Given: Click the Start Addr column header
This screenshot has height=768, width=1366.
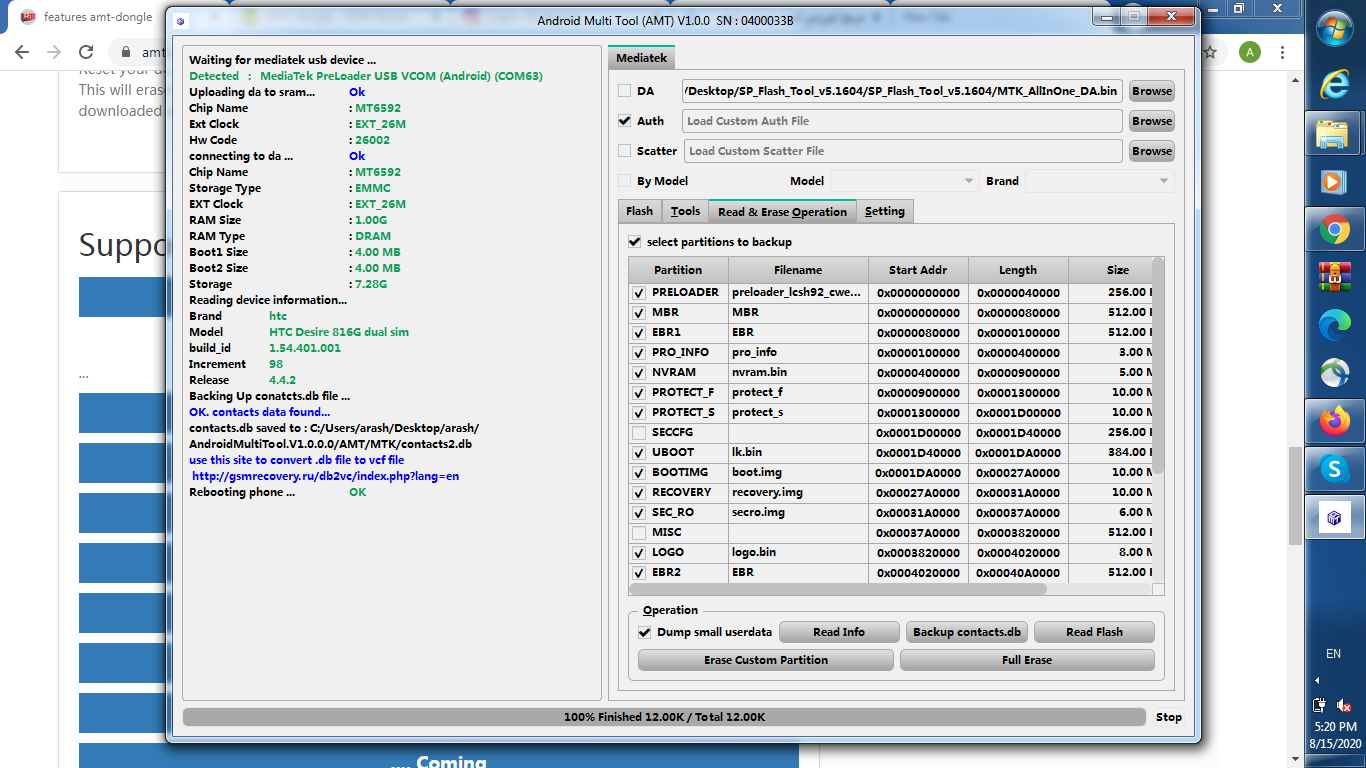Looking at the screenshot, I should [918, 270].
